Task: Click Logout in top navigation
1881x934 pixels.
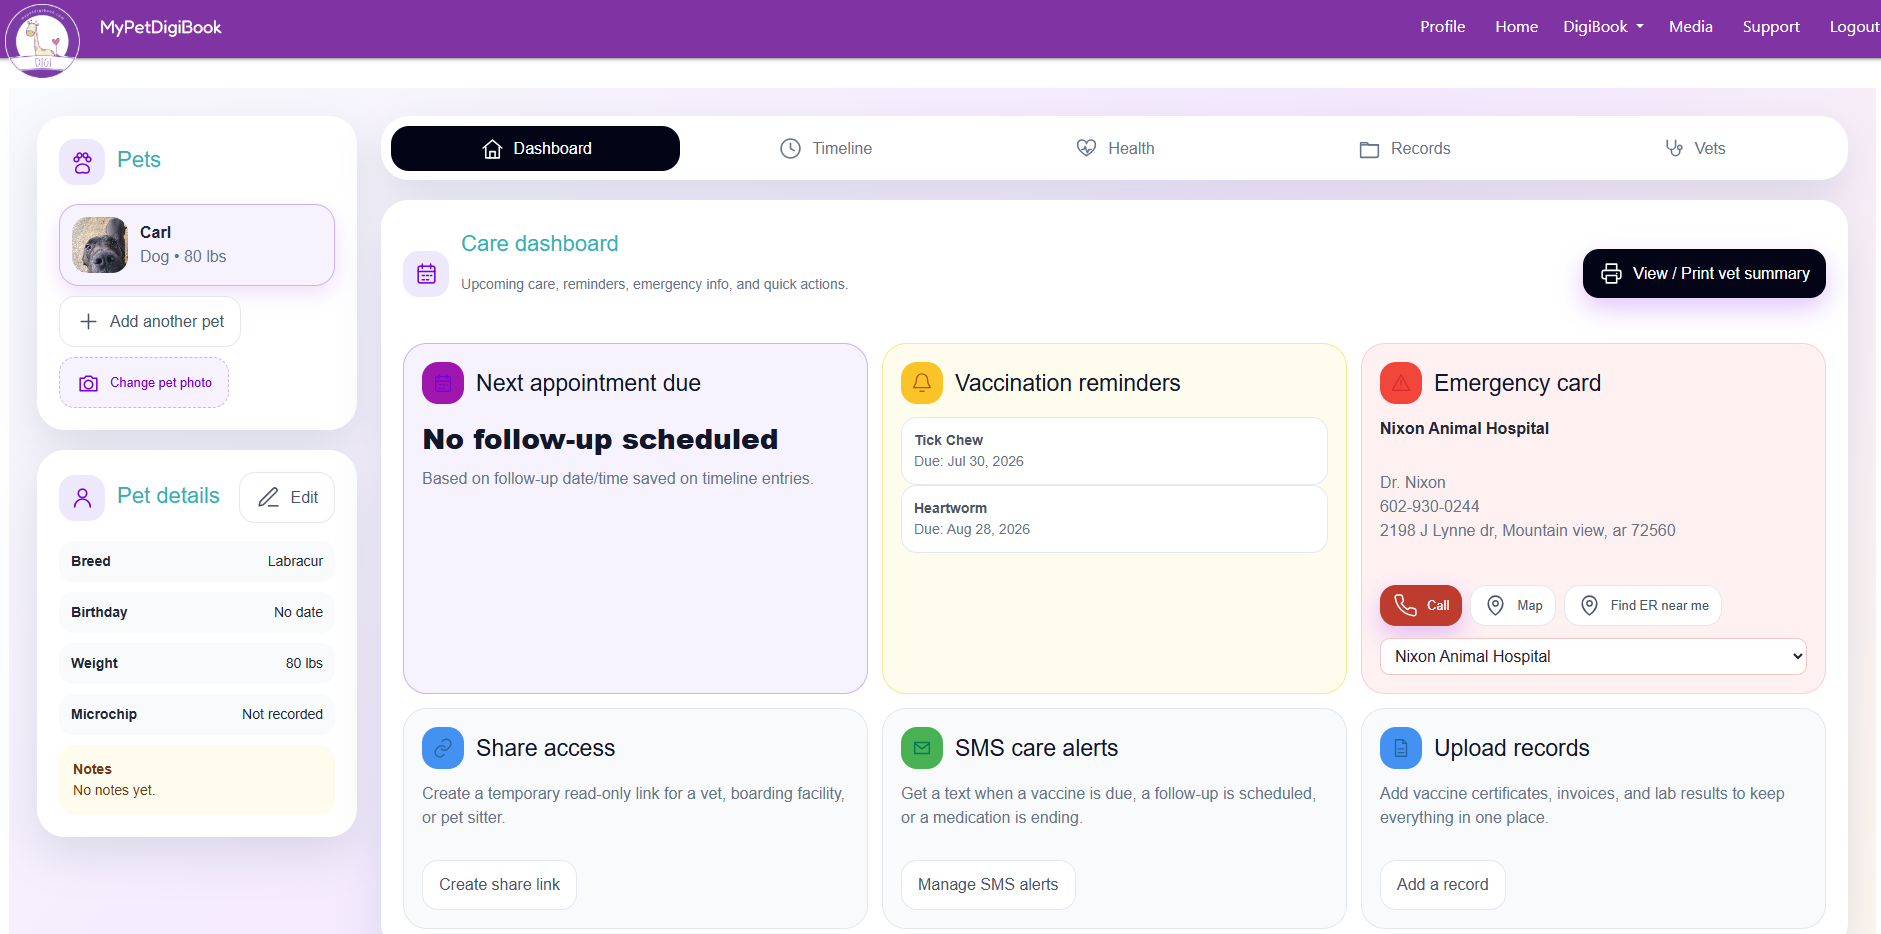Action: (x=1854, y=27)
